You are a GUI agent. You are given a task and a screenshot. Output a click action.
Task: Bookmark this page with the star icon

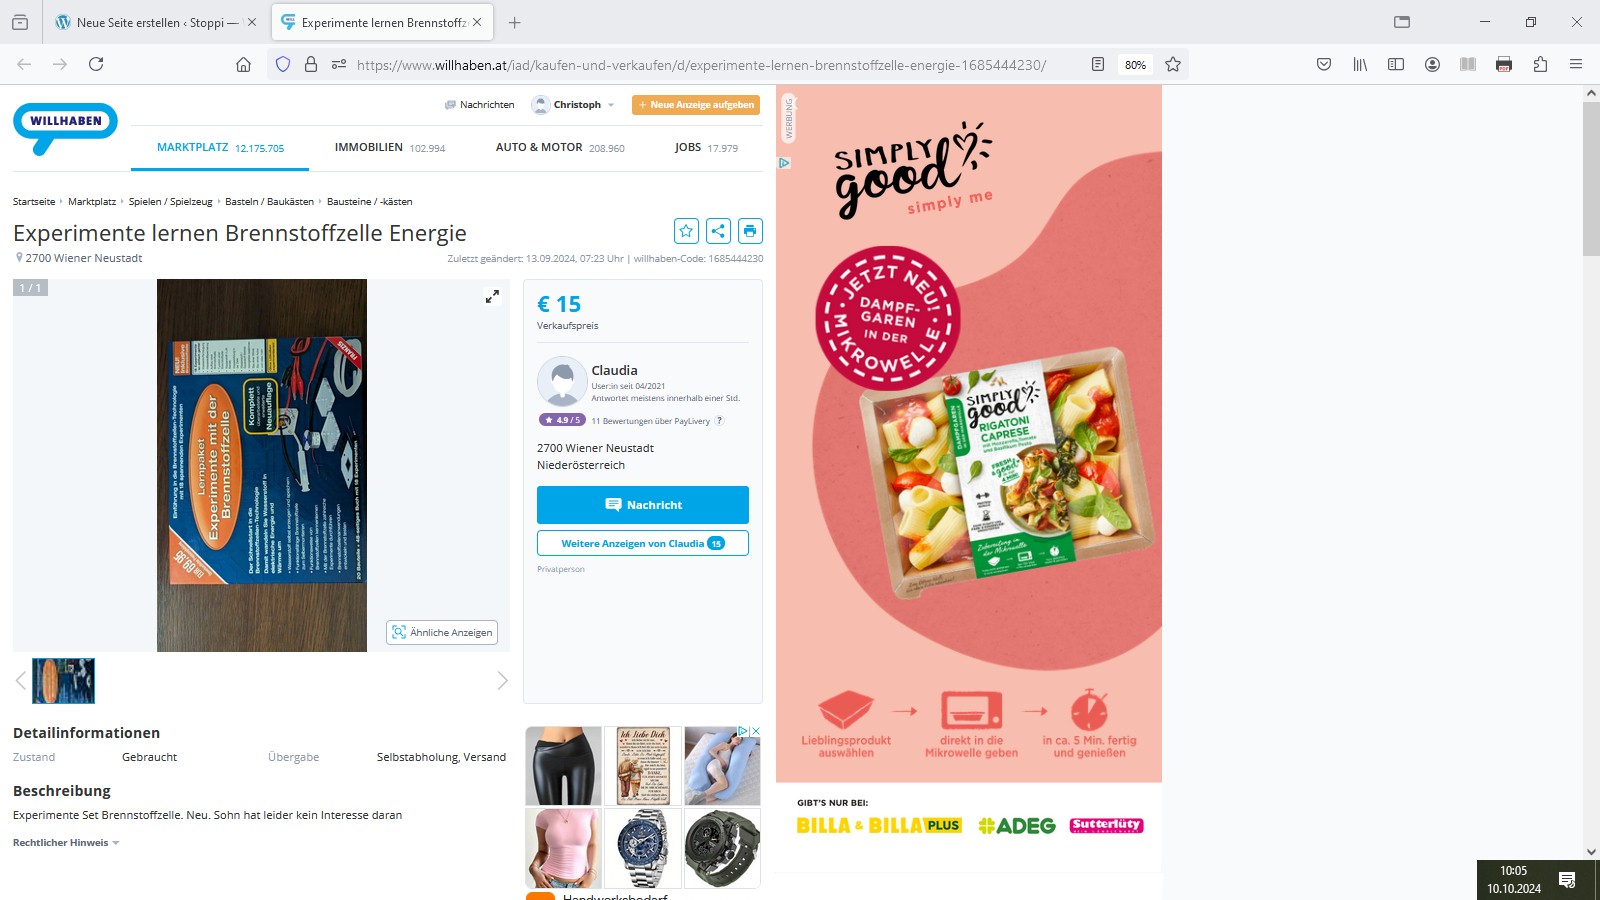point(1173,64)
